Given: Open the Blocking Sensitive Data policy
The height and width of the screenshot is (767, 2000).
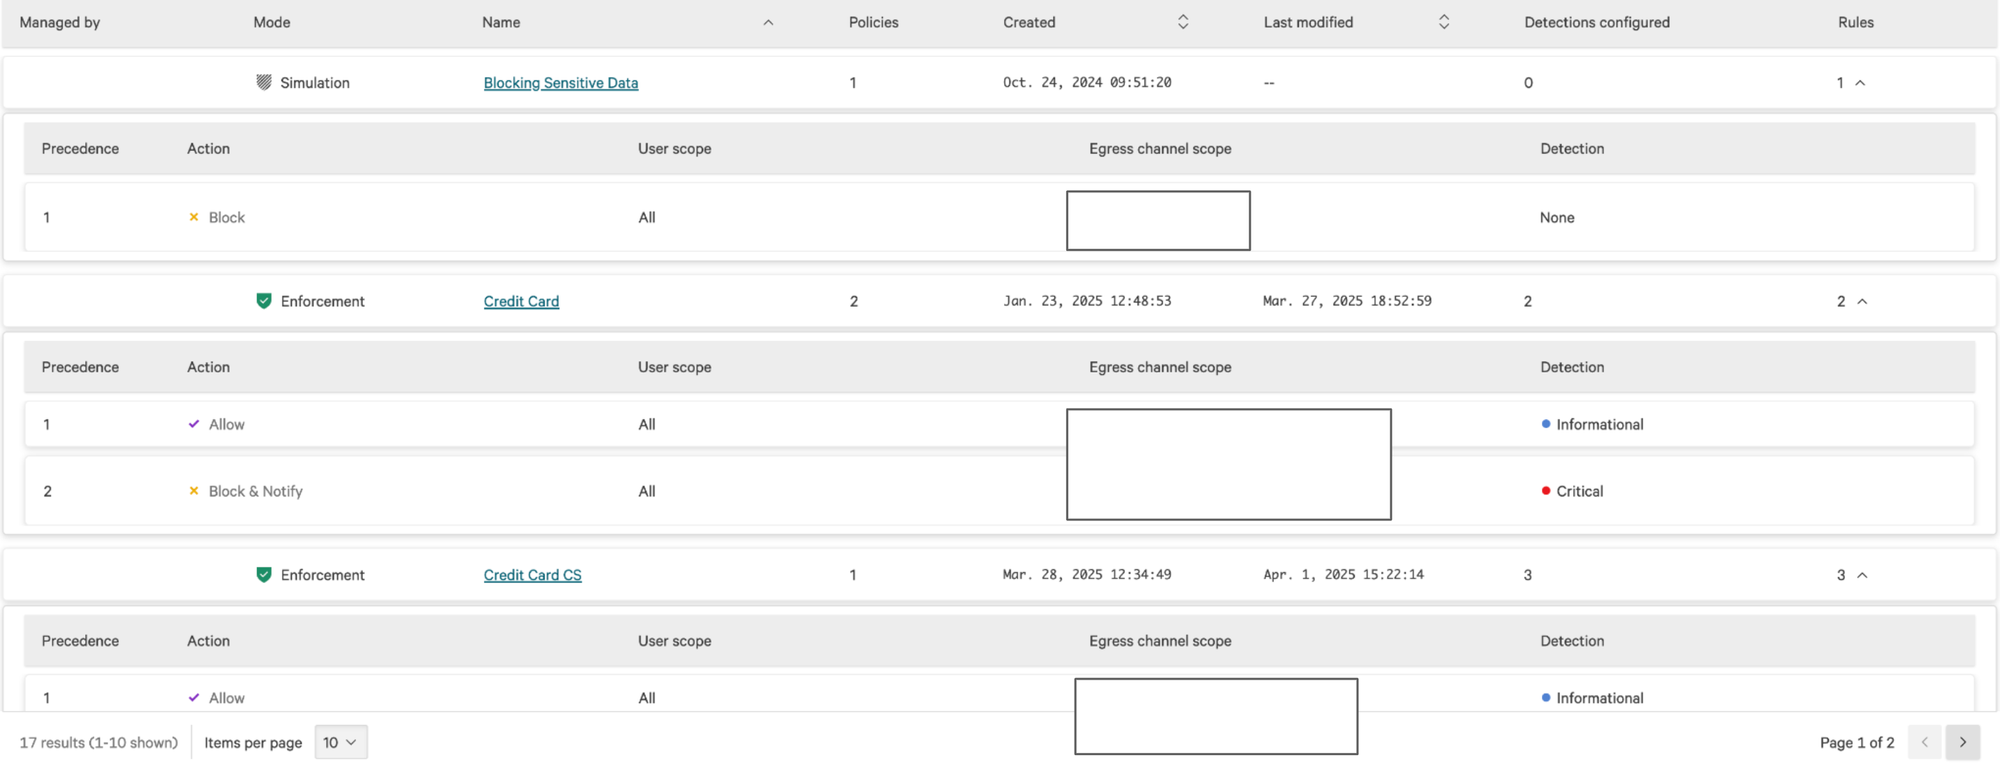Looking at the screenshot, I should (560, 82).
